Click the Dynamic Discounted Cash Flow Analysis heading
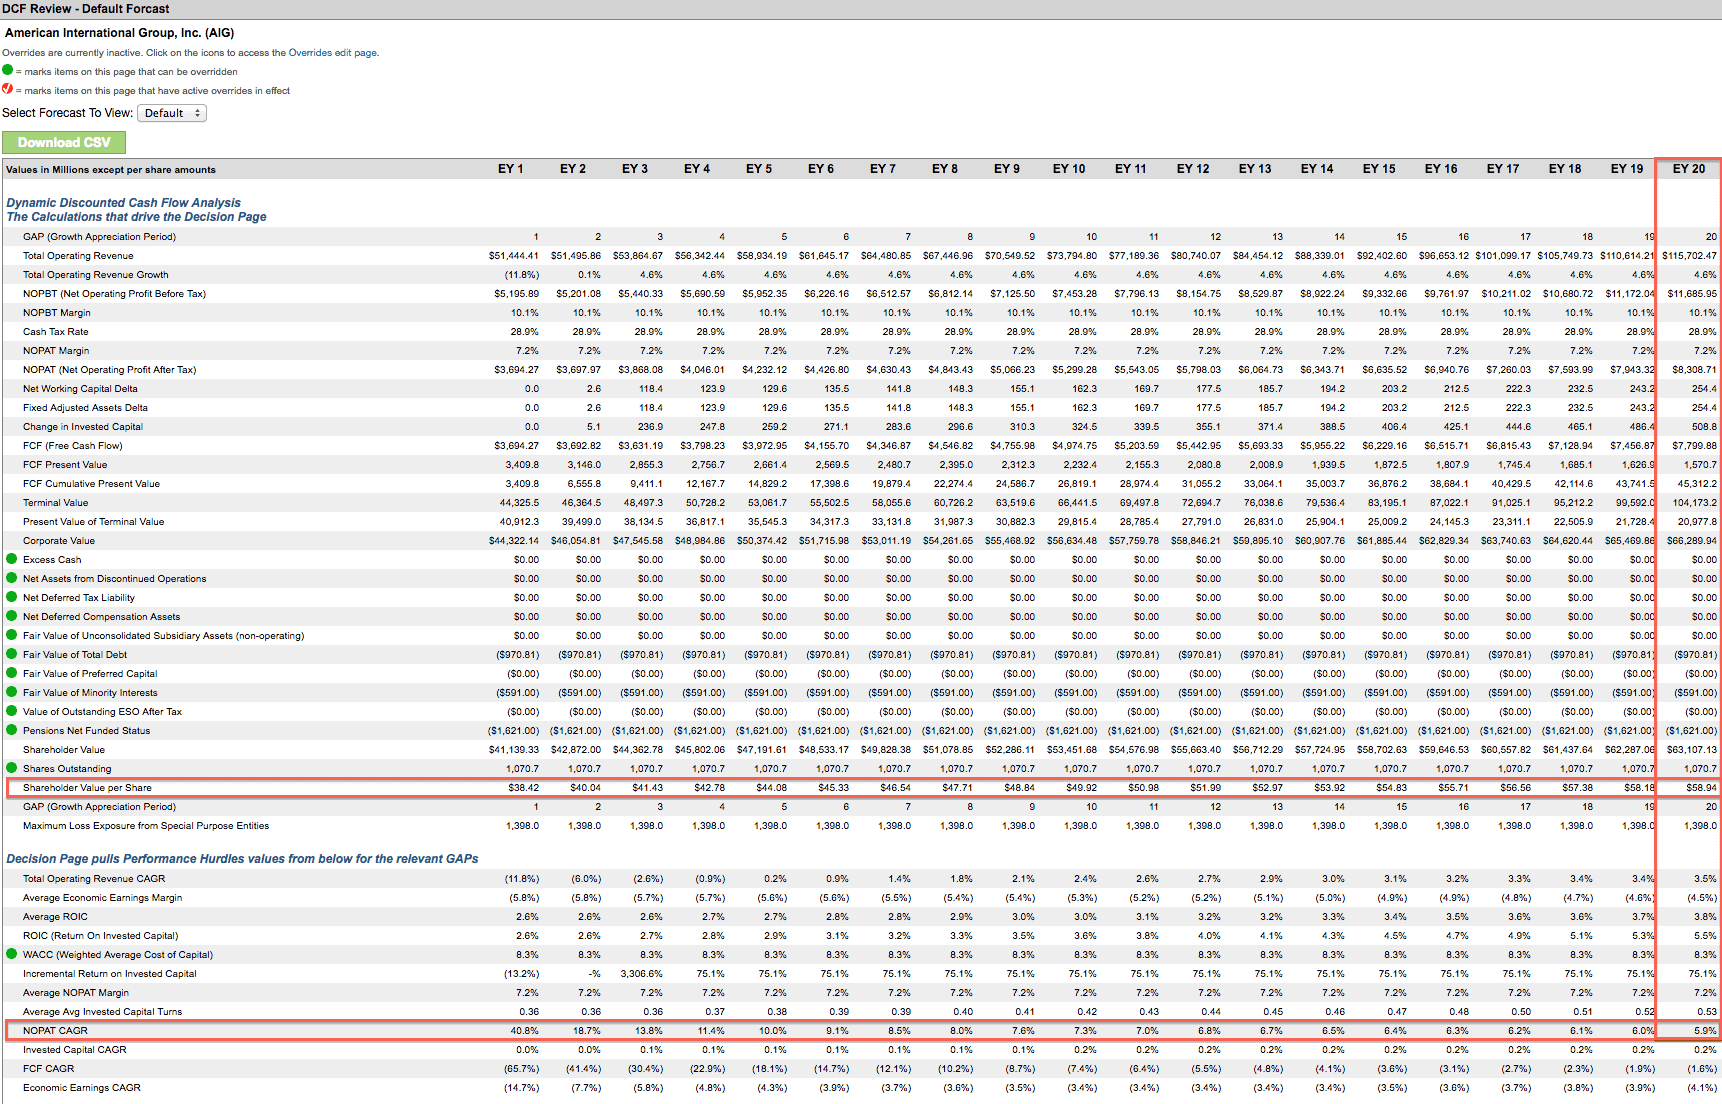This screenshot has height=1104, width=1722. point(124,203)
